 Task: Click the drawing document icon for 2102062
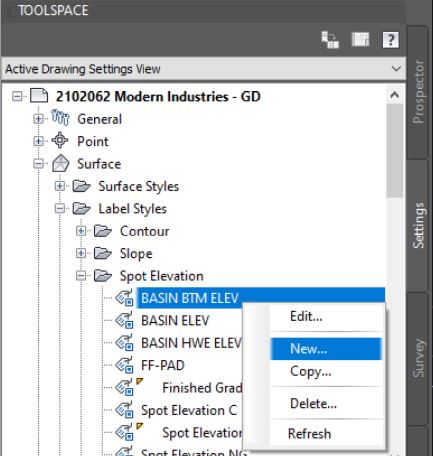point(39,96)
